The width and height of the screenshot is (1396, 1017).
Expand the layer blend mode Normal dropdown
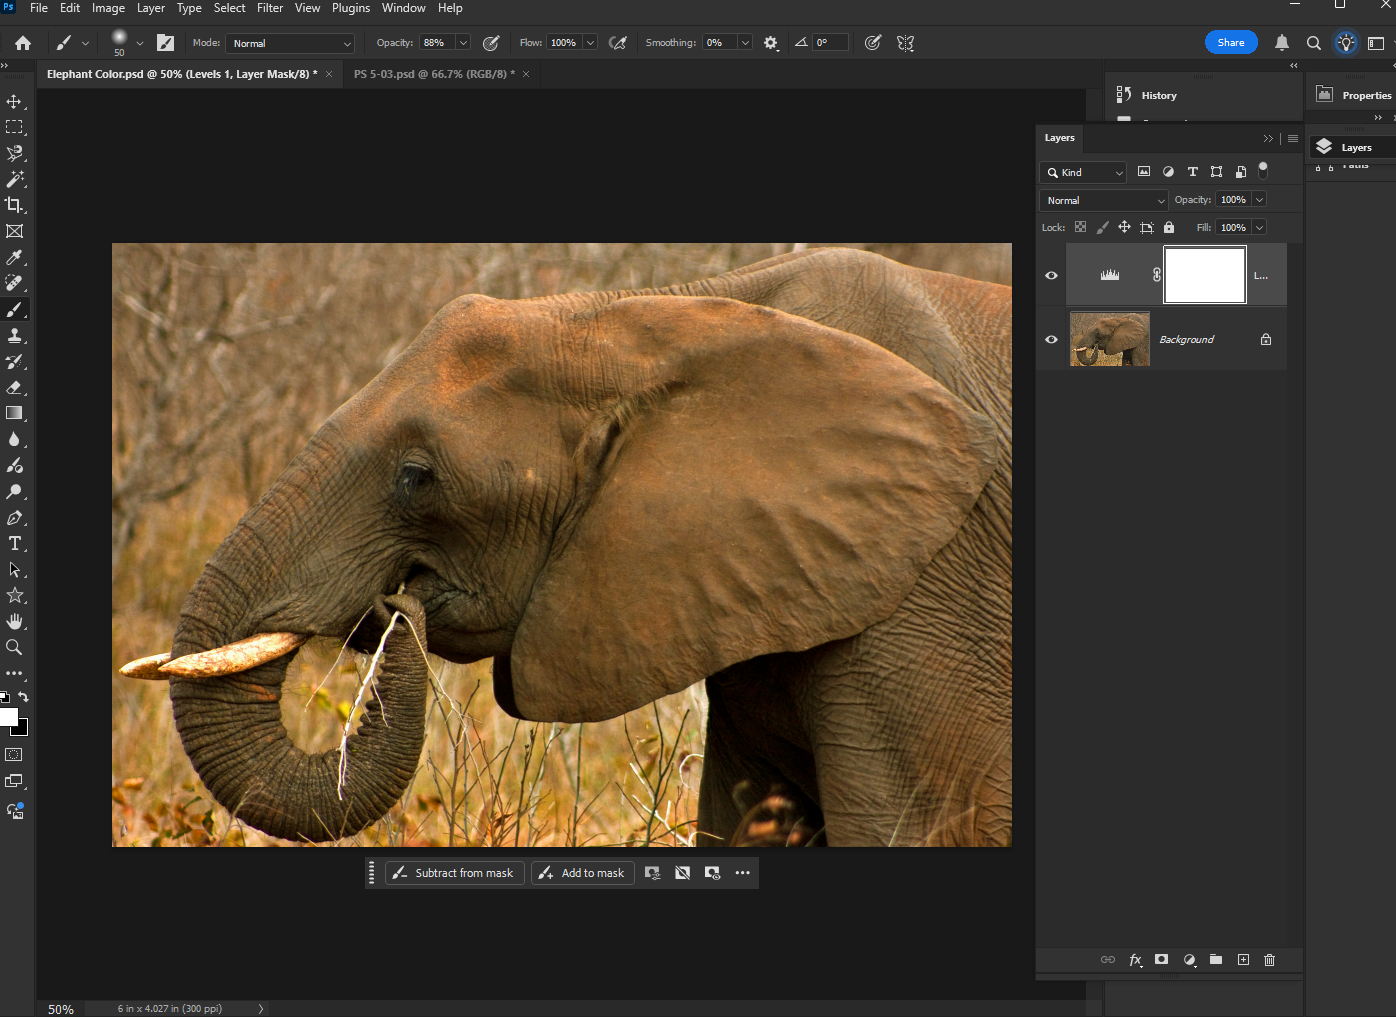(1103, 201)
